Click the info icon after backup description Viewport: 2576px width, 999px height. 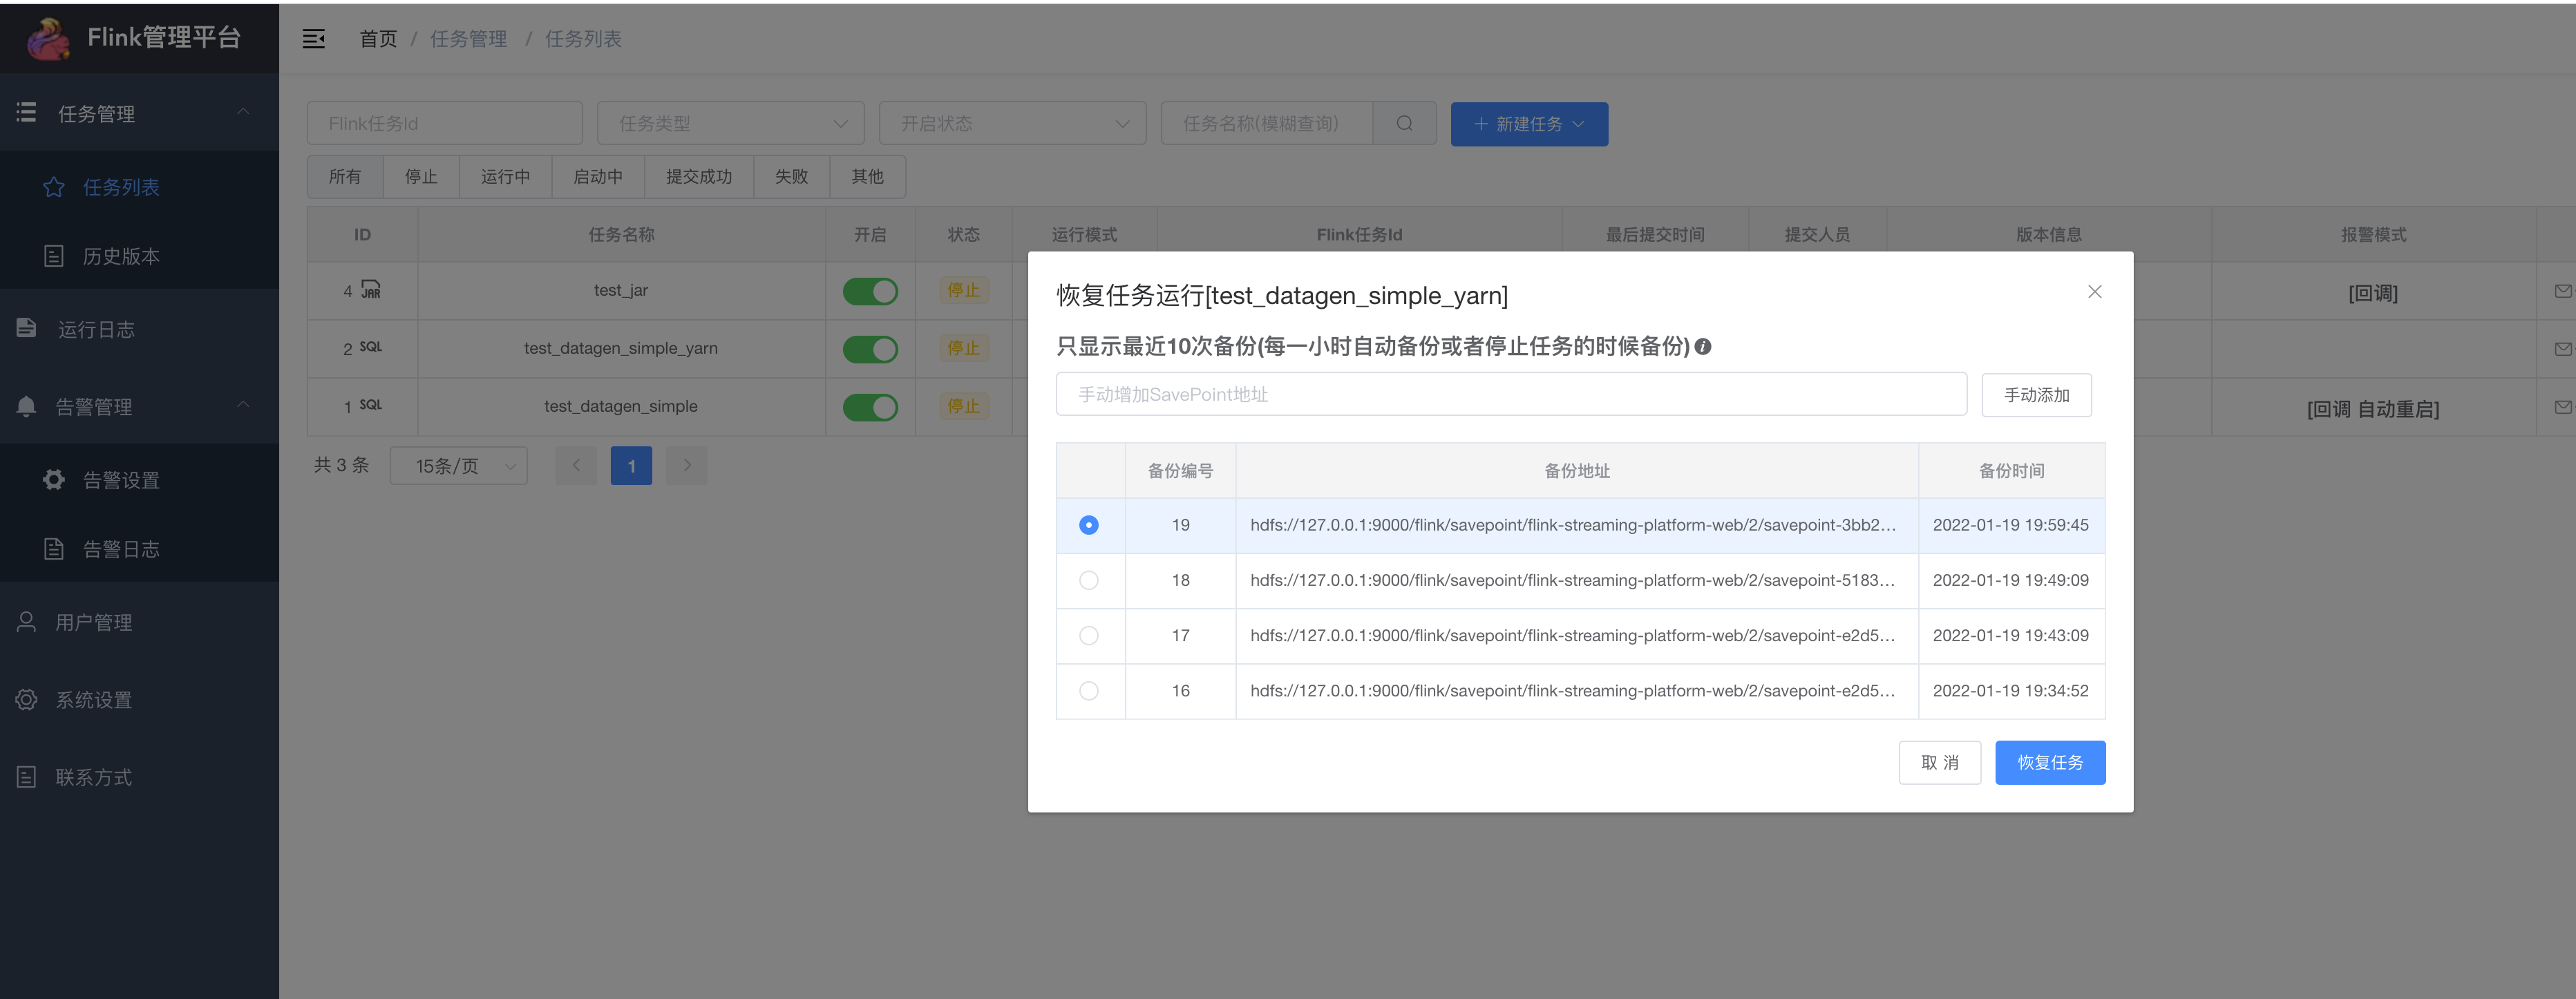point(1703,346)
